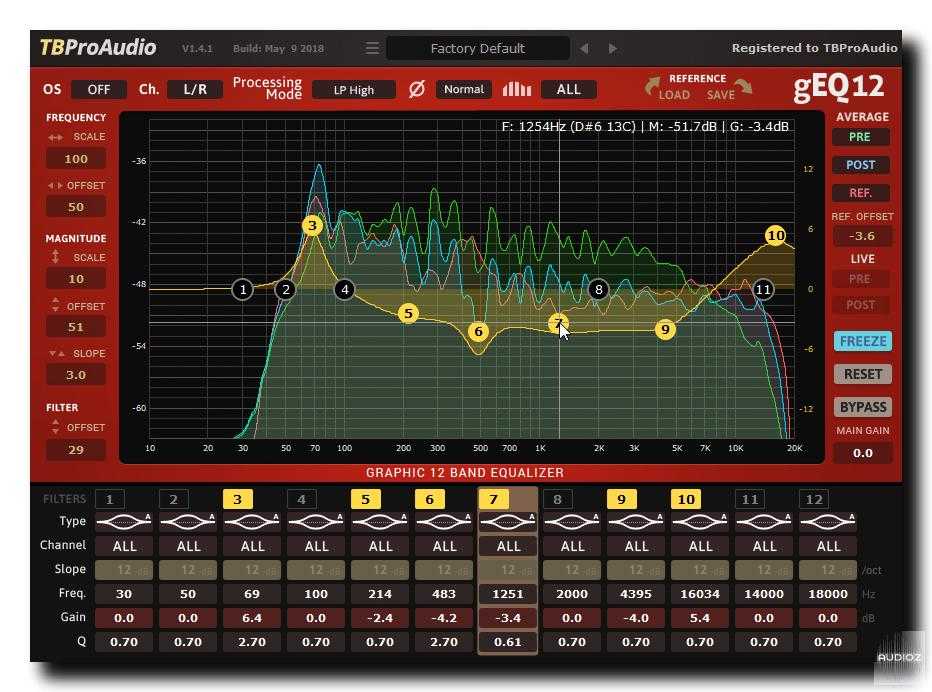Select band node 1 on the graph
The height and width of the screenshot is (692, 932).
click(x=243, y=290)
